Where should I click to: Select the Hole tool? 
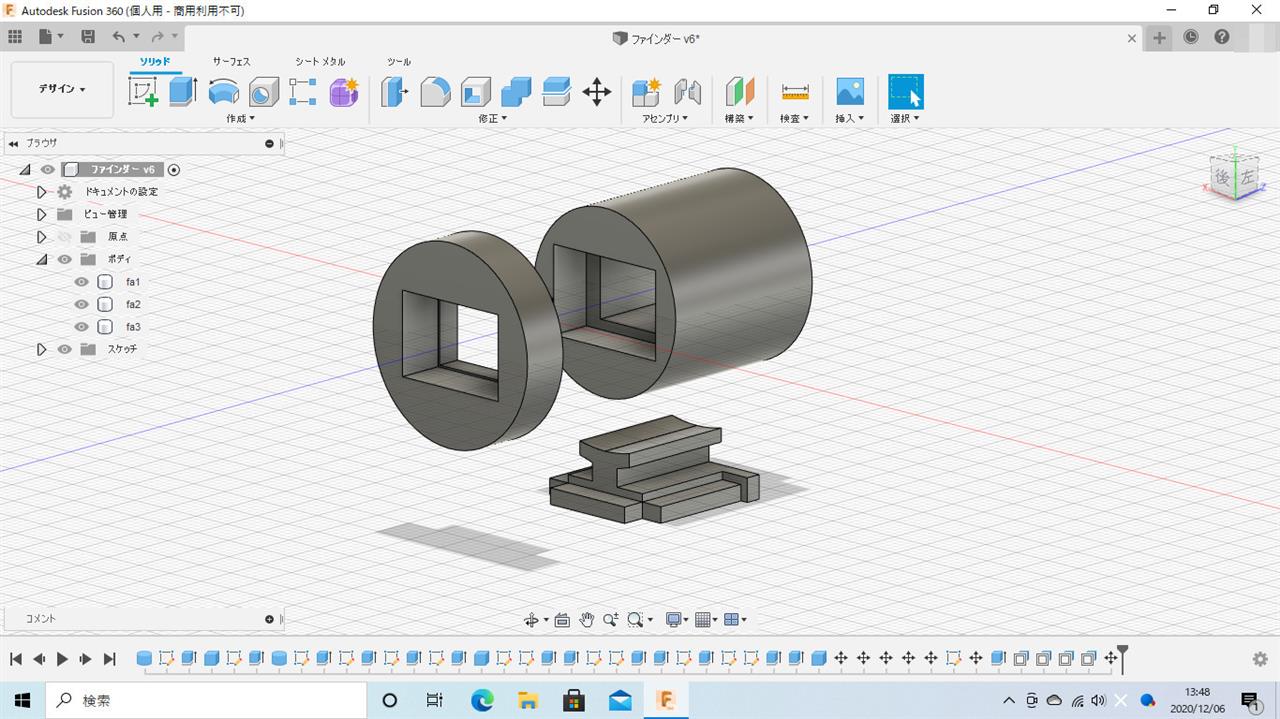click(x=264, y=92)
